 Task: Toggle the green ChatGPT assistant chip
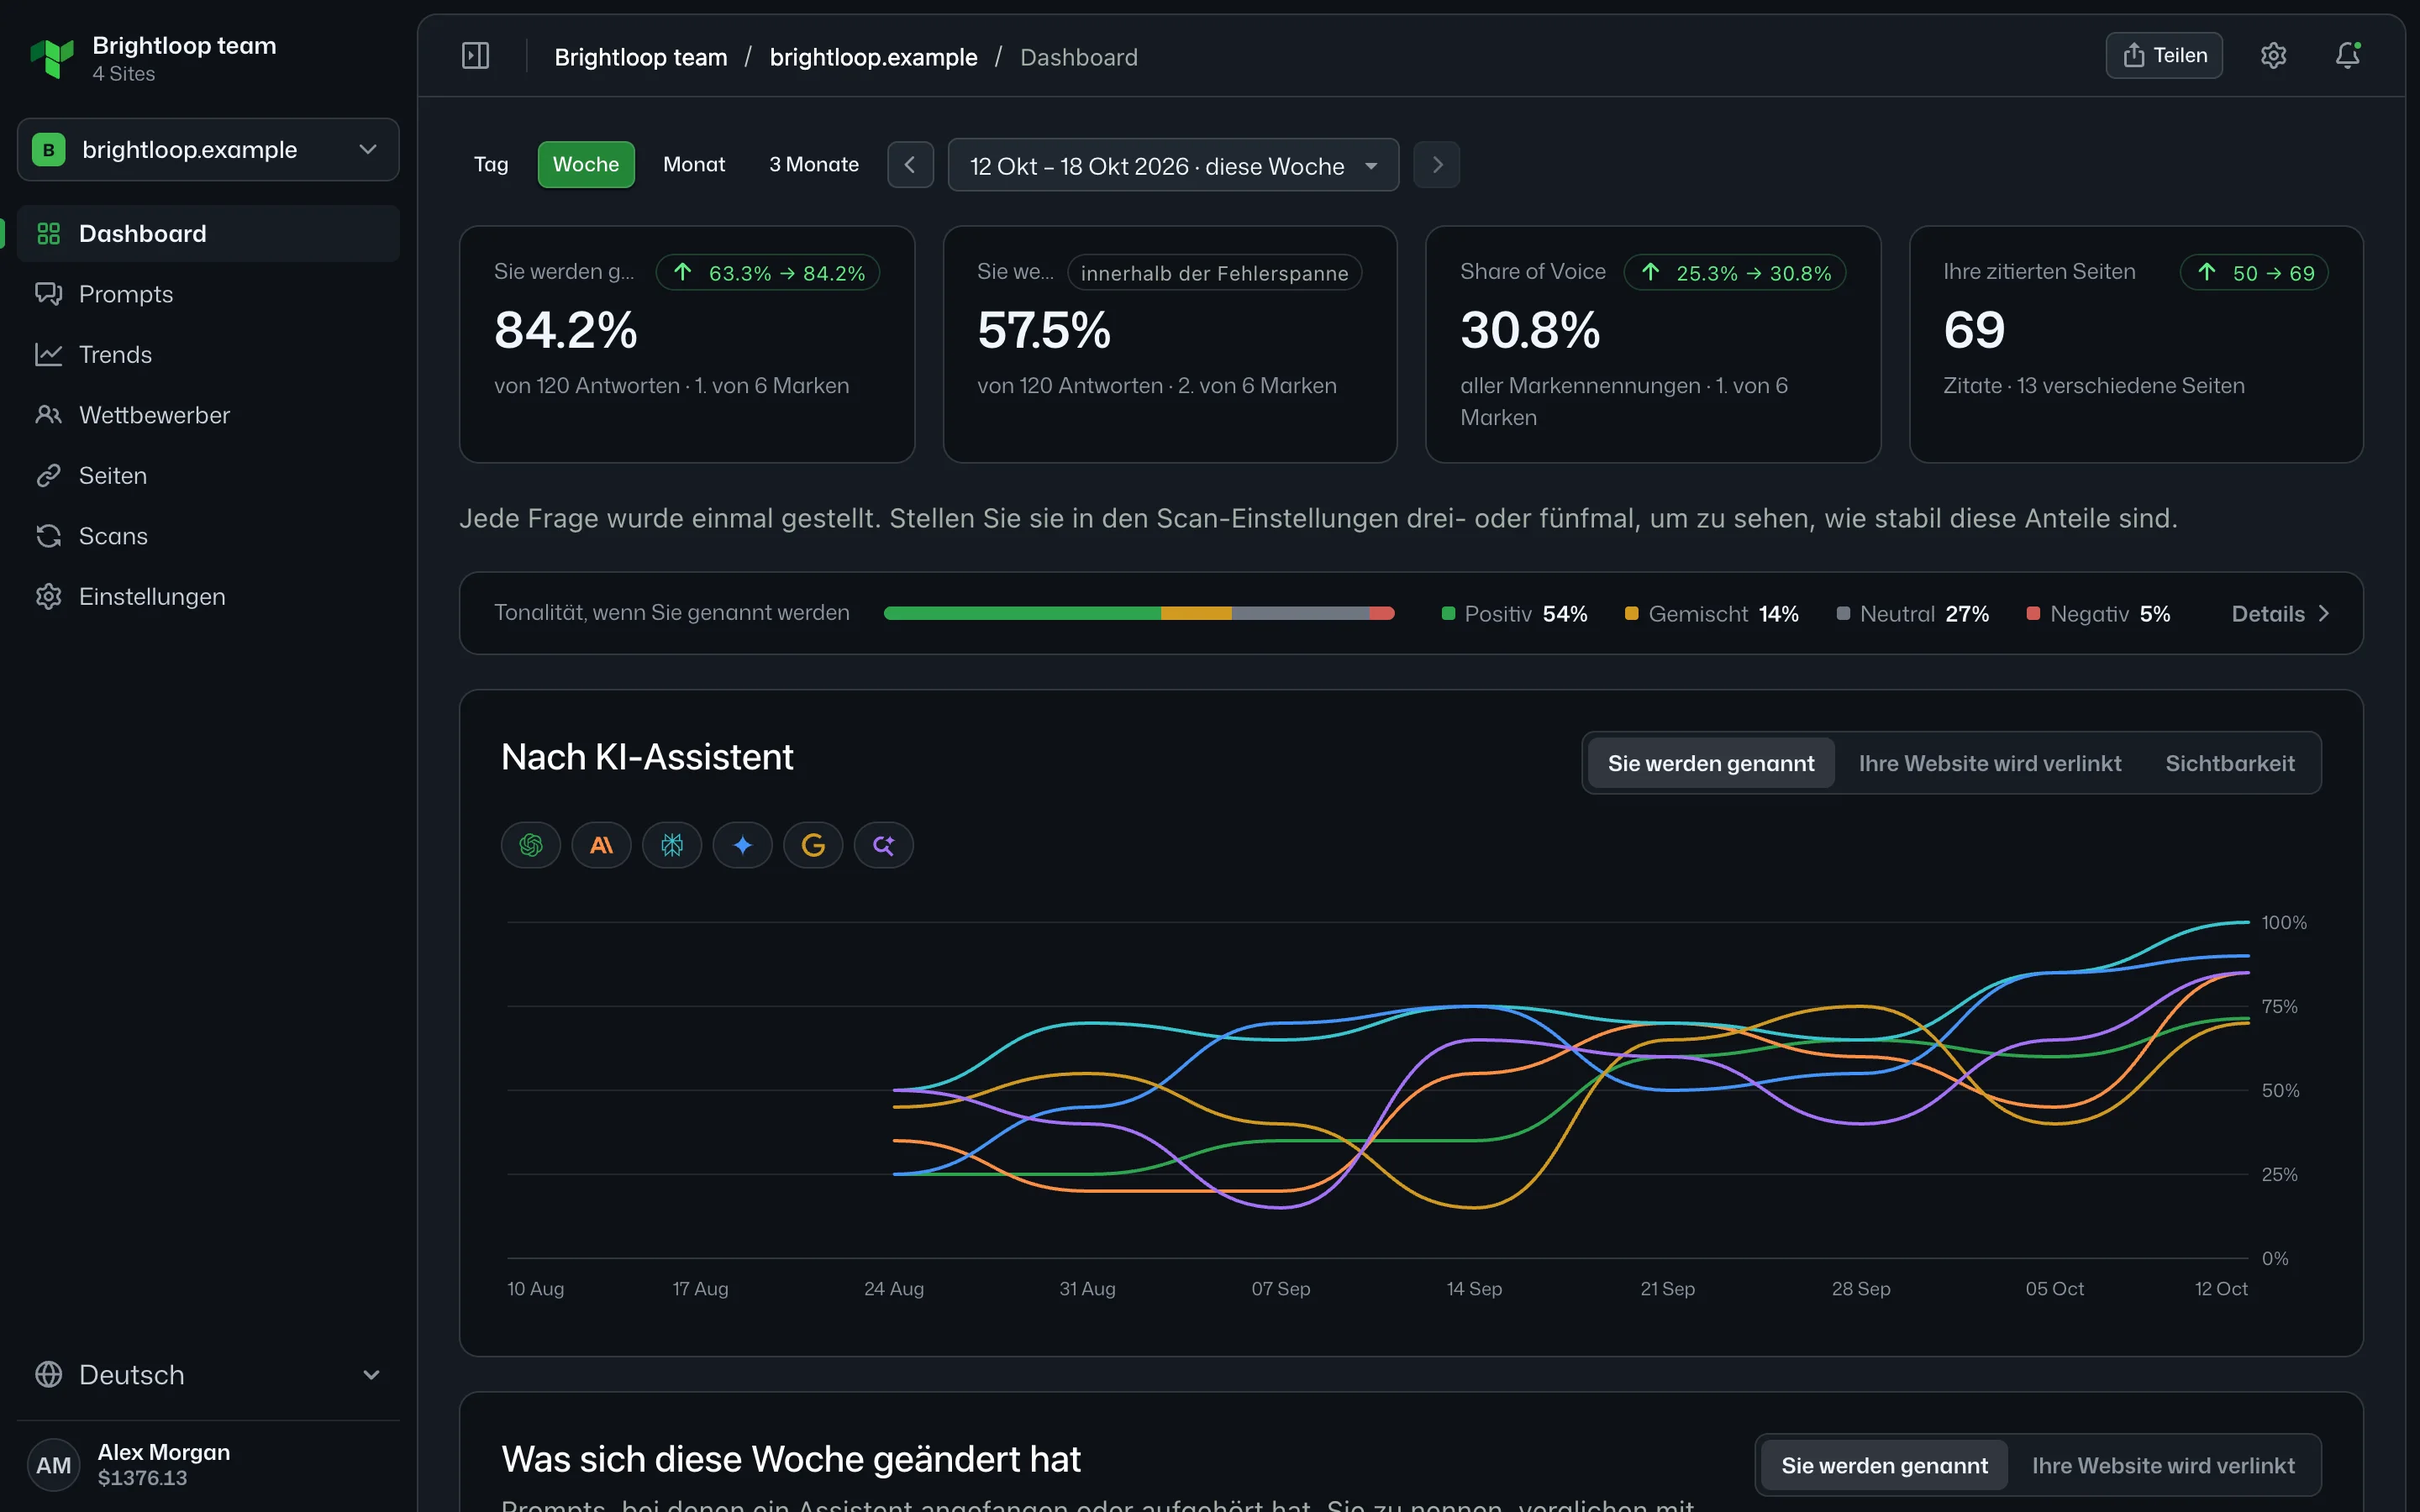pyautogui.click(x=530, y=845)
